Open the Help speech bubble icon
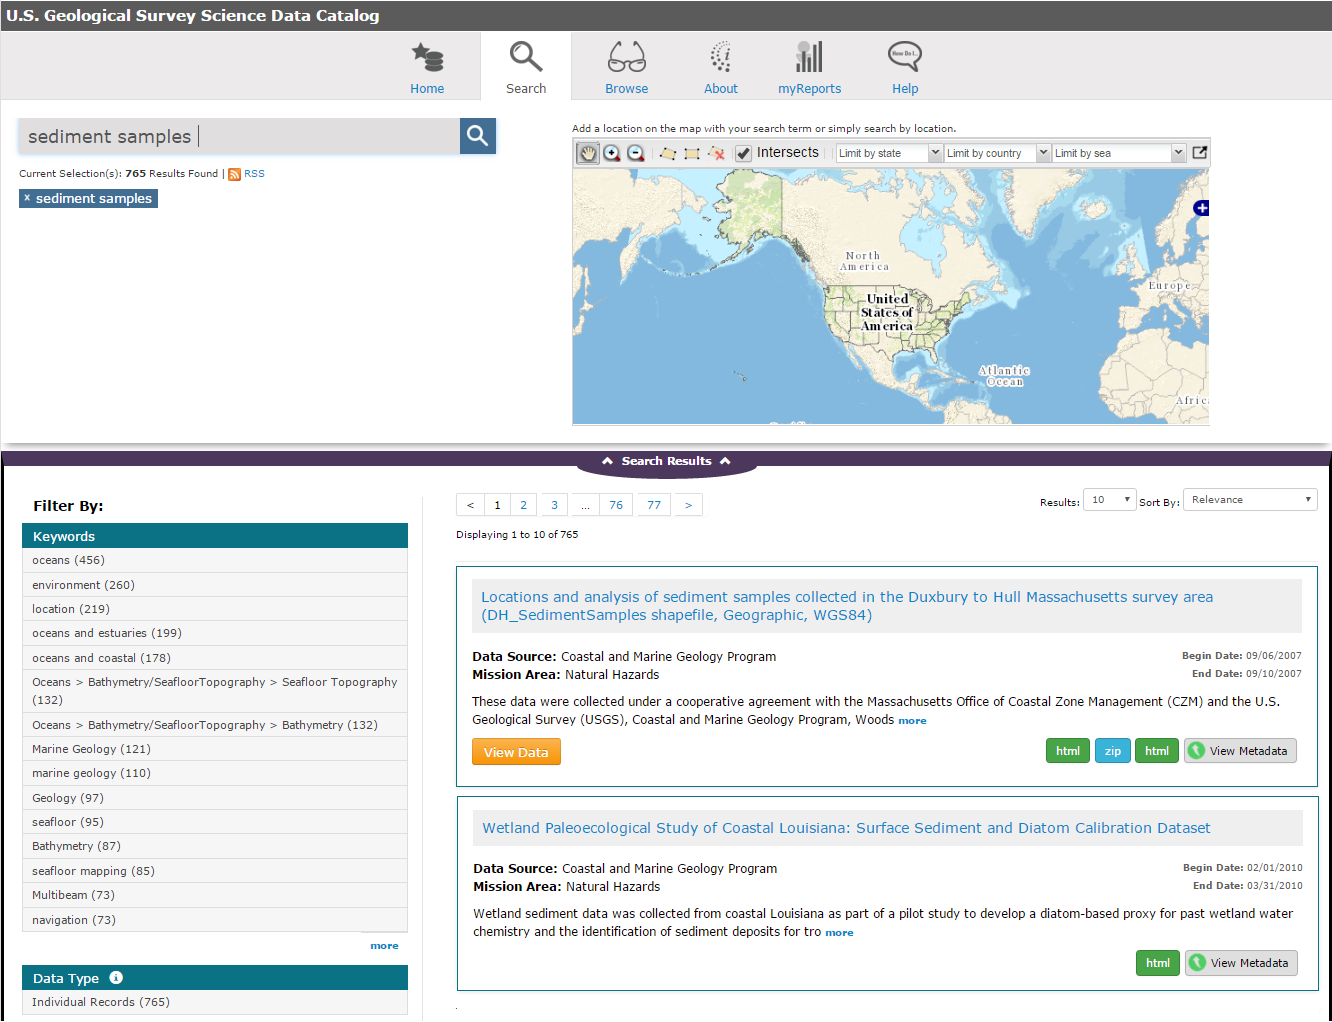Image resolution: width=1332 pixels, height=1022 pixels. pos(905,56)
